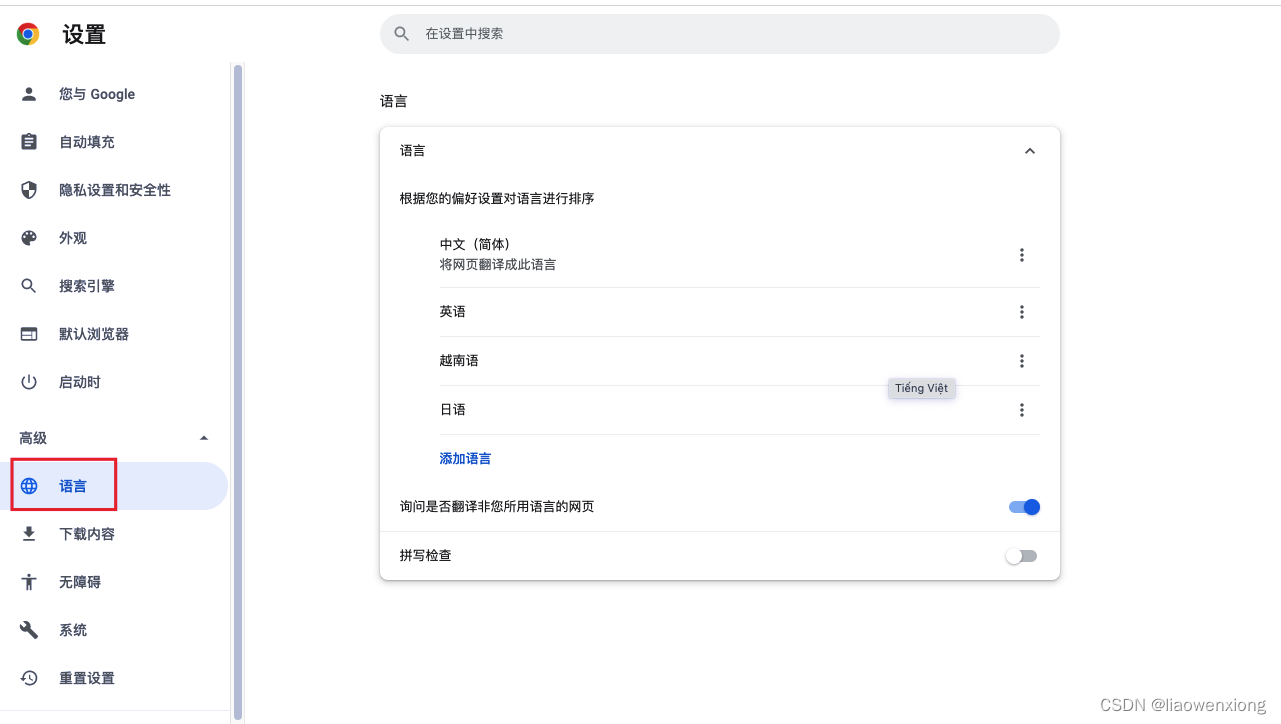Click the 高级 section label

pyautogui.click(x=33, y=438)
